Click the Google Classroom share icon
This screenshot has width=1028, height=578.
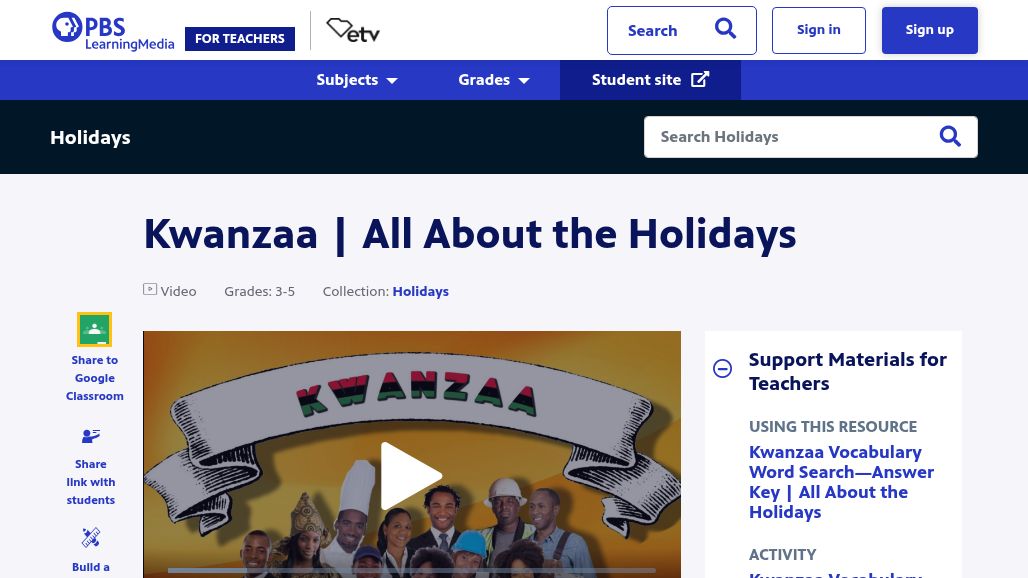(94, 329)
